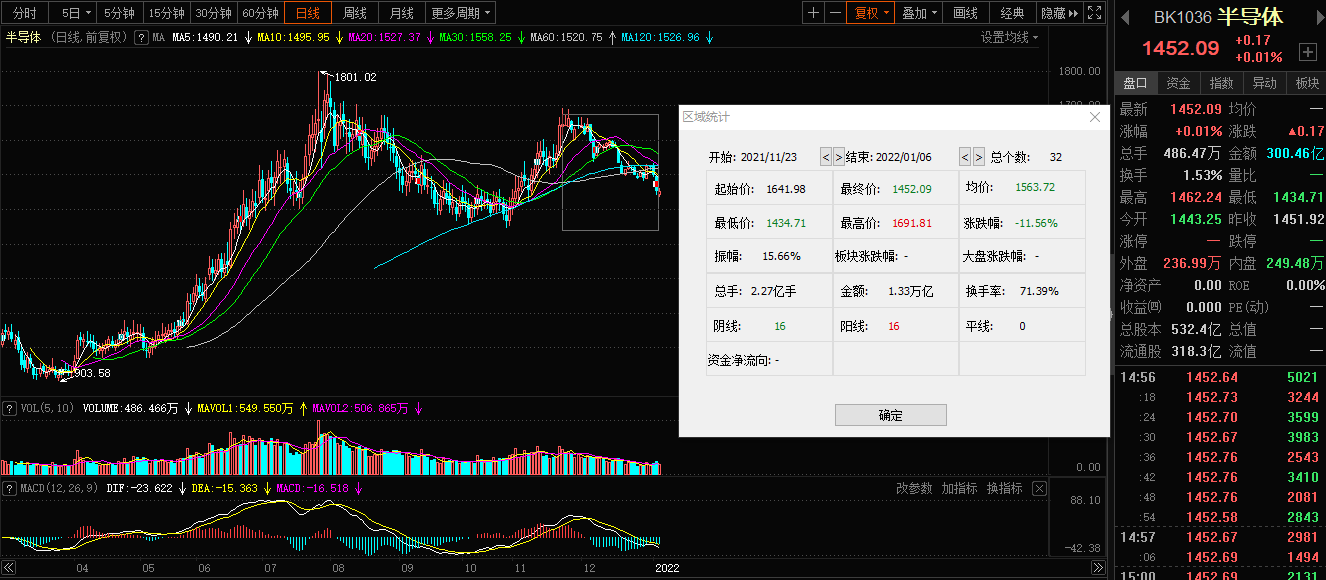Screen dimensions: 1326x580
Task: Step the start date forward
Action: point(839,157)
